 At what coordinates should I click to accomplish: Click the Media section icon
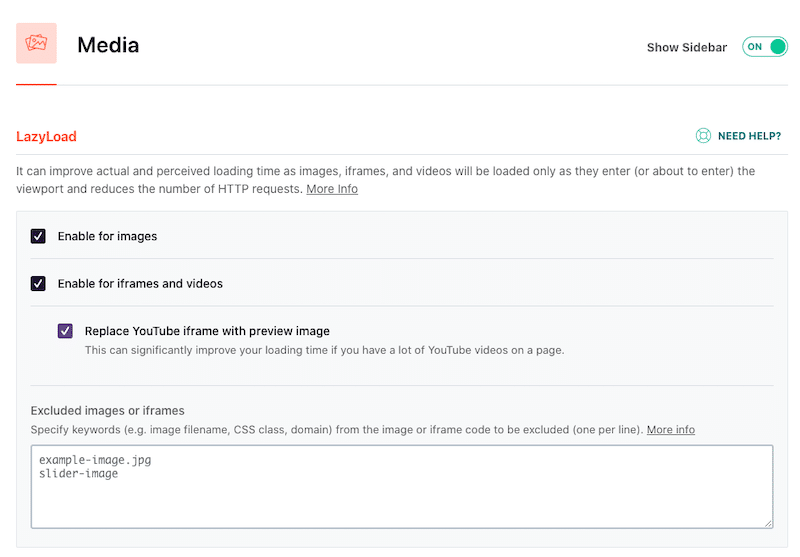pos(36,44)
